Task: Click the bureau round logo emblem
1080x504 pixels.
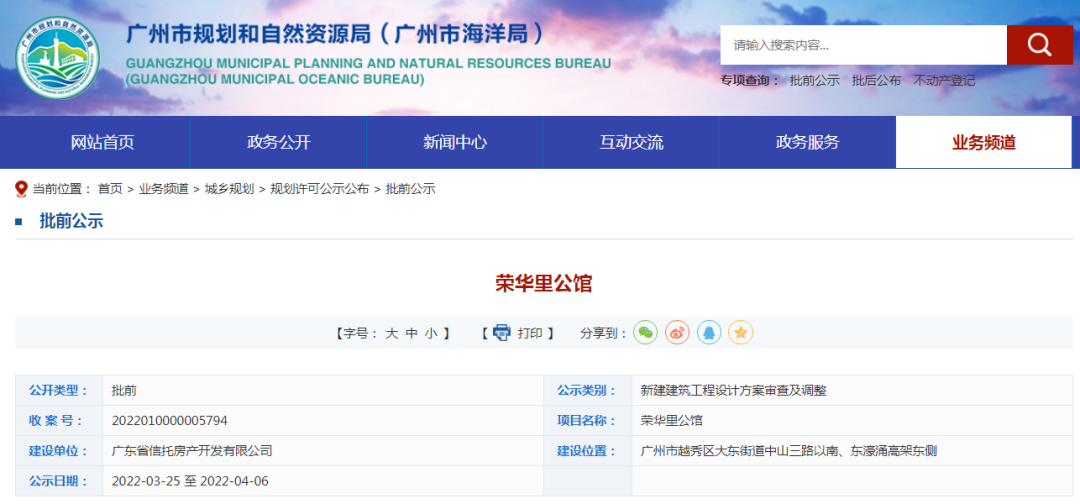Action: [x=58, y=59]
